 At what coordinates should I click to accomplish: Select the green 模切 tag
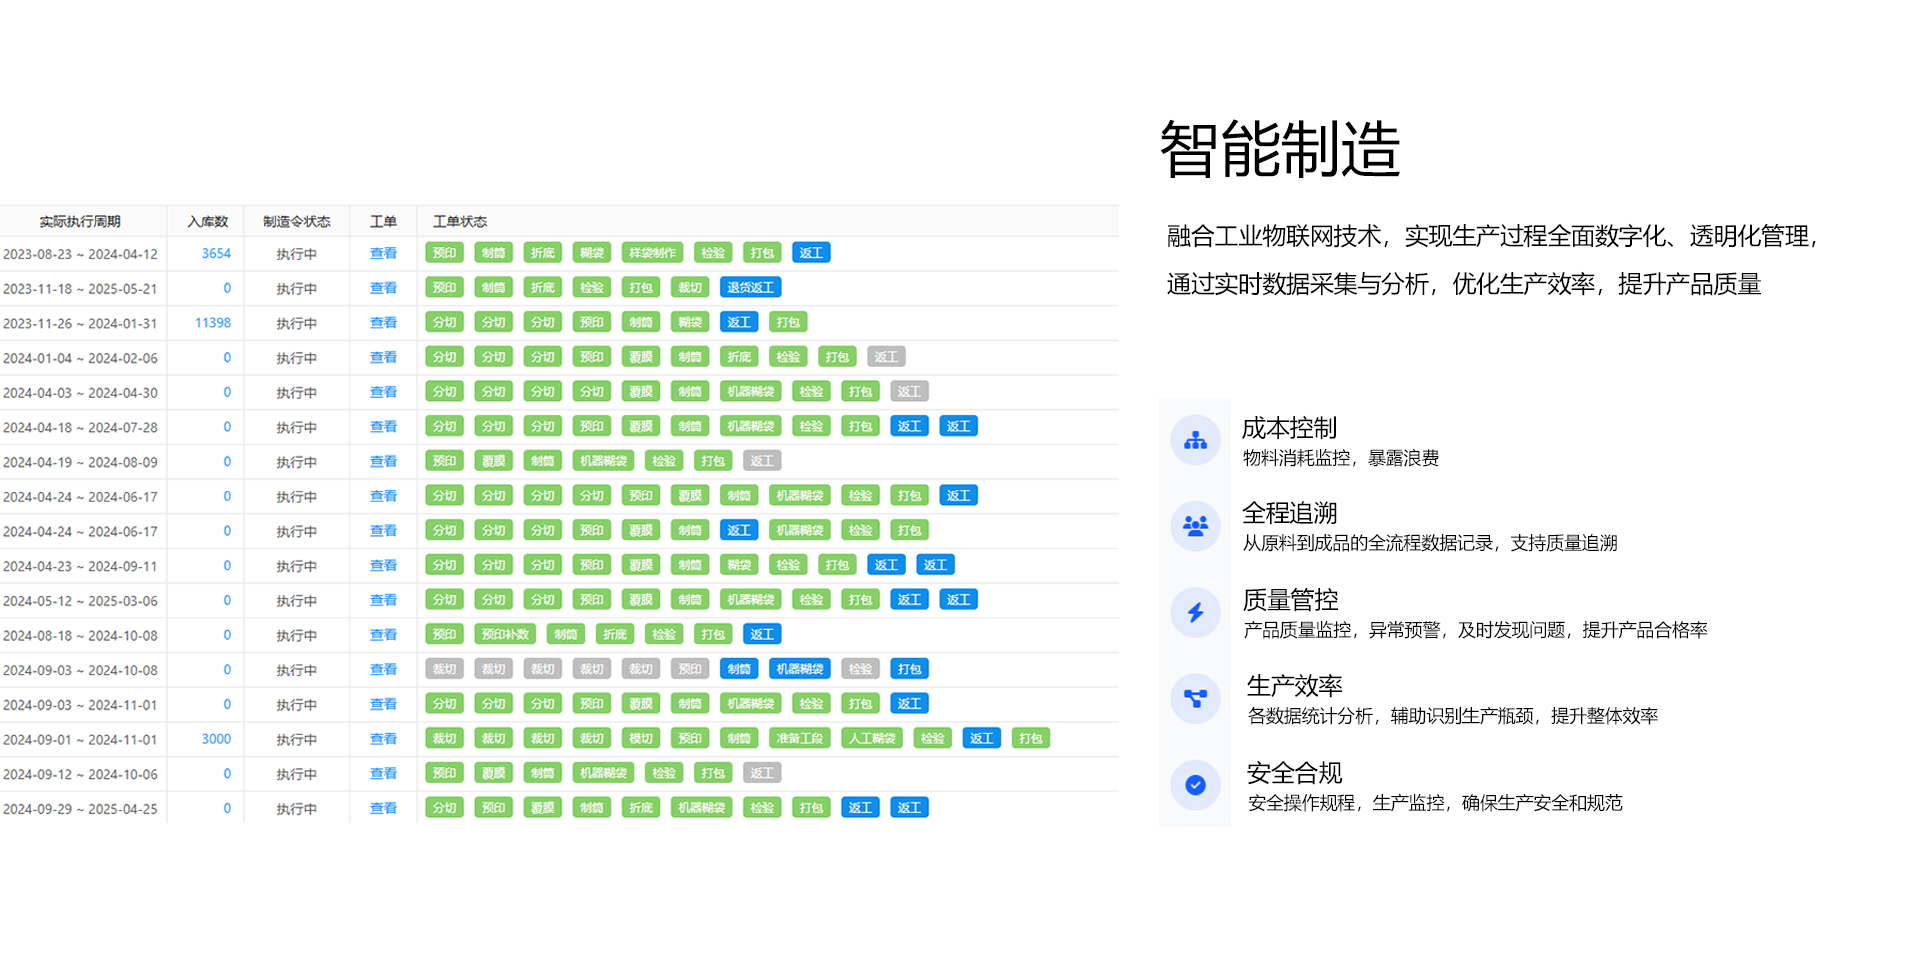(640, 738)
